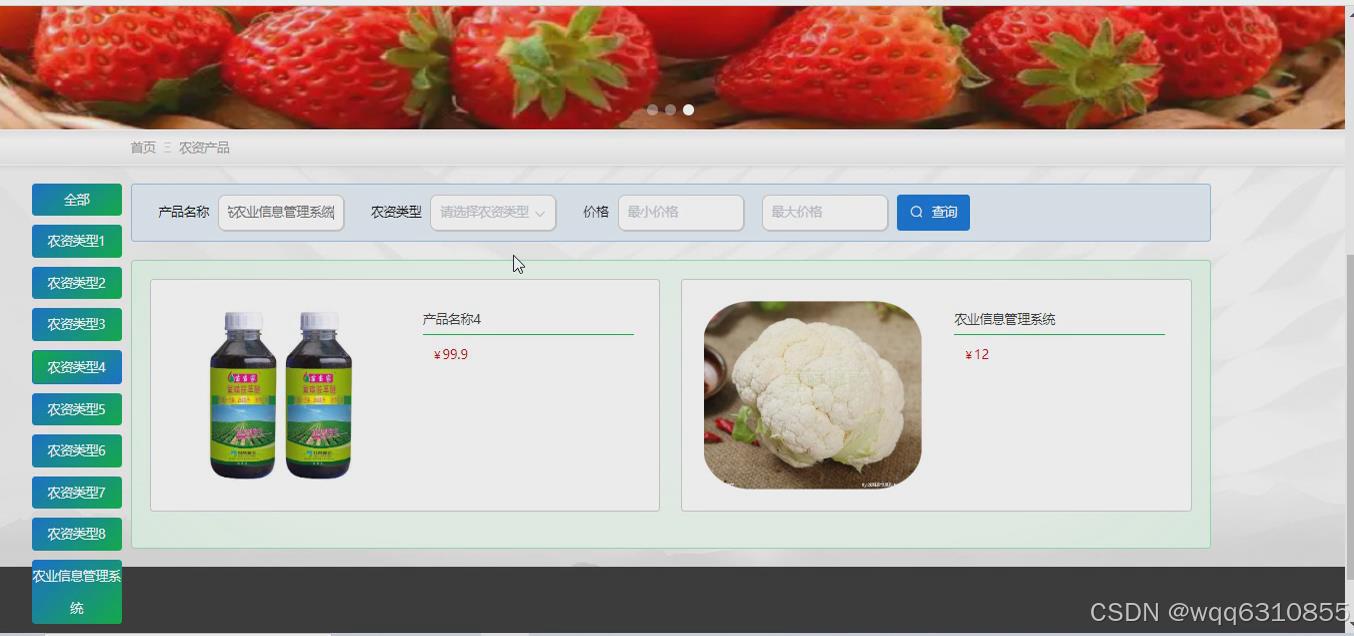Filter by 农资类型1 category
1354x636 pixels.
coord(77,241)
